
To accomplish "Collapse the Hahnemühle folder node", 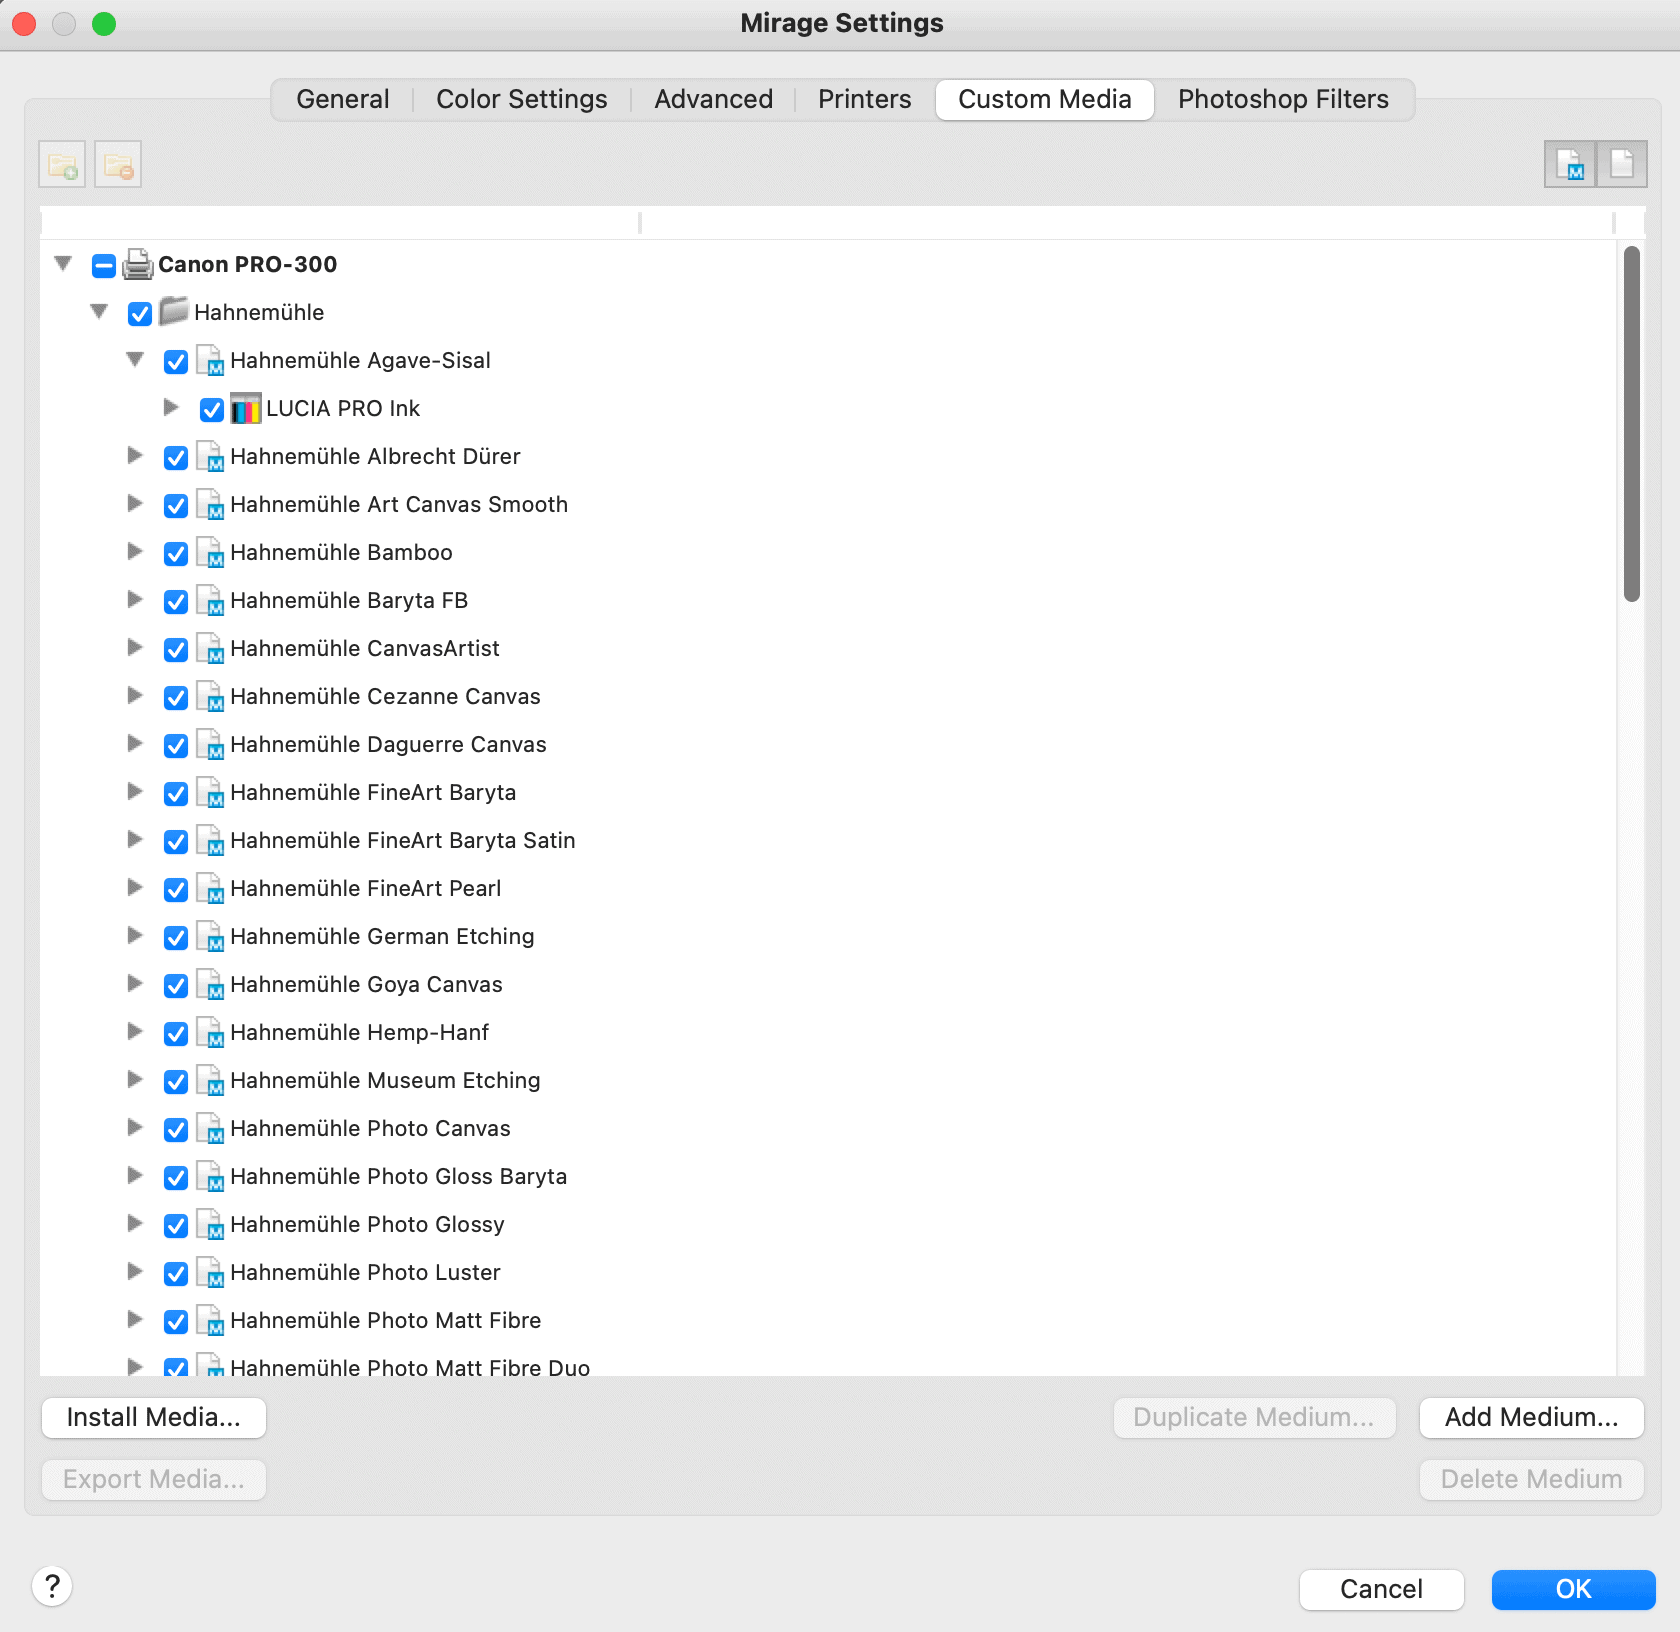I will (99, 312).
